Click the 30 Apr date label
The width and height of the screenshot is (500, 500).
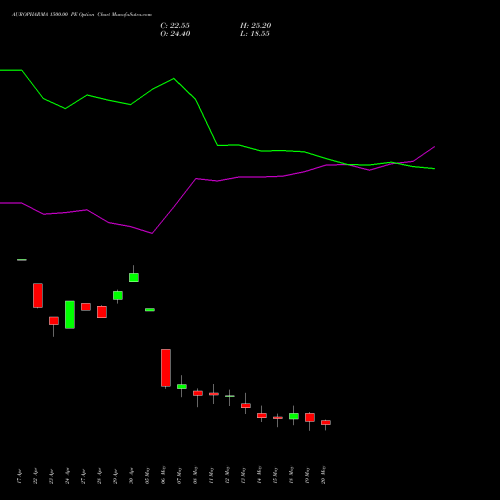click(x=132, y=476)
